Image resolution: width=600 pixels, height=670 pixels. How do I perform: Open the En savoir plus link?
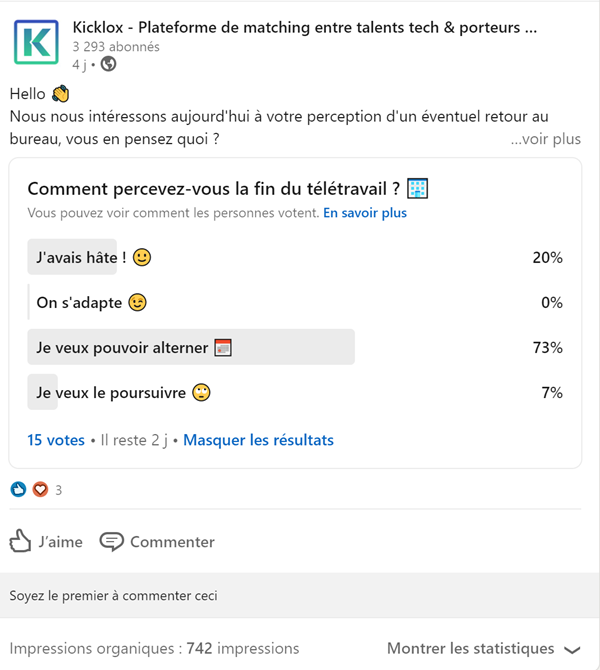point(365,213)
